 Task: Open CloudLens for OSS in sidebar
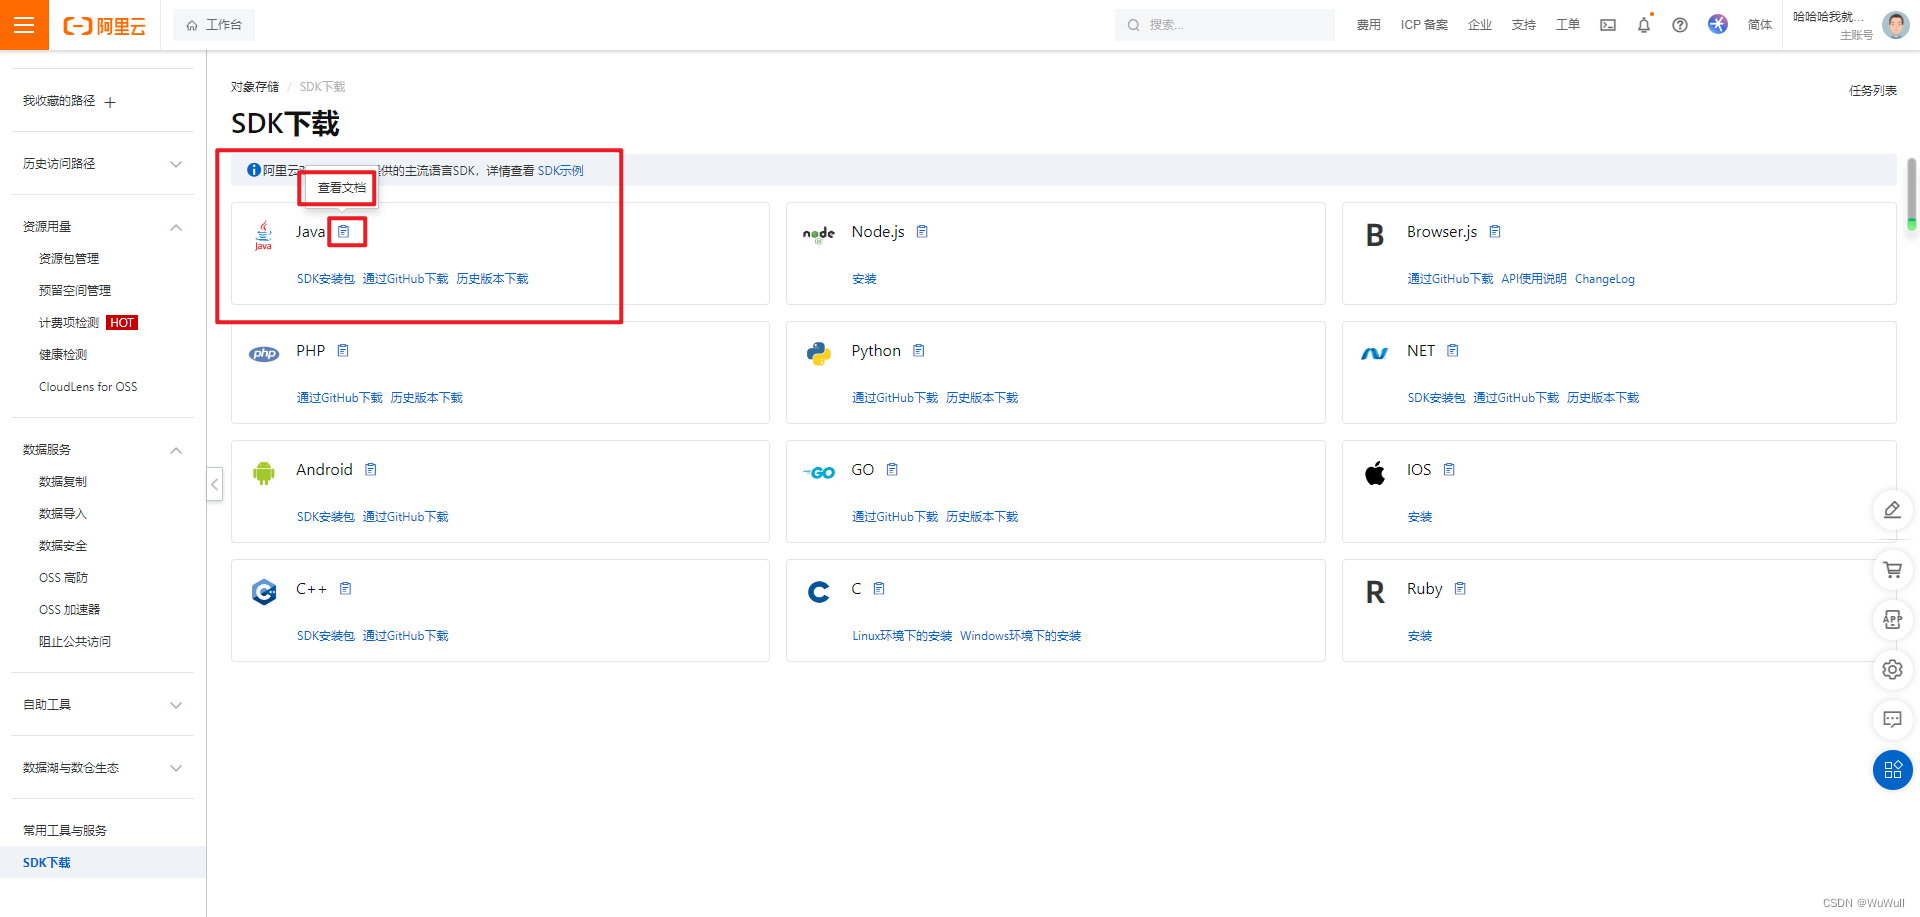coord(88,387)
